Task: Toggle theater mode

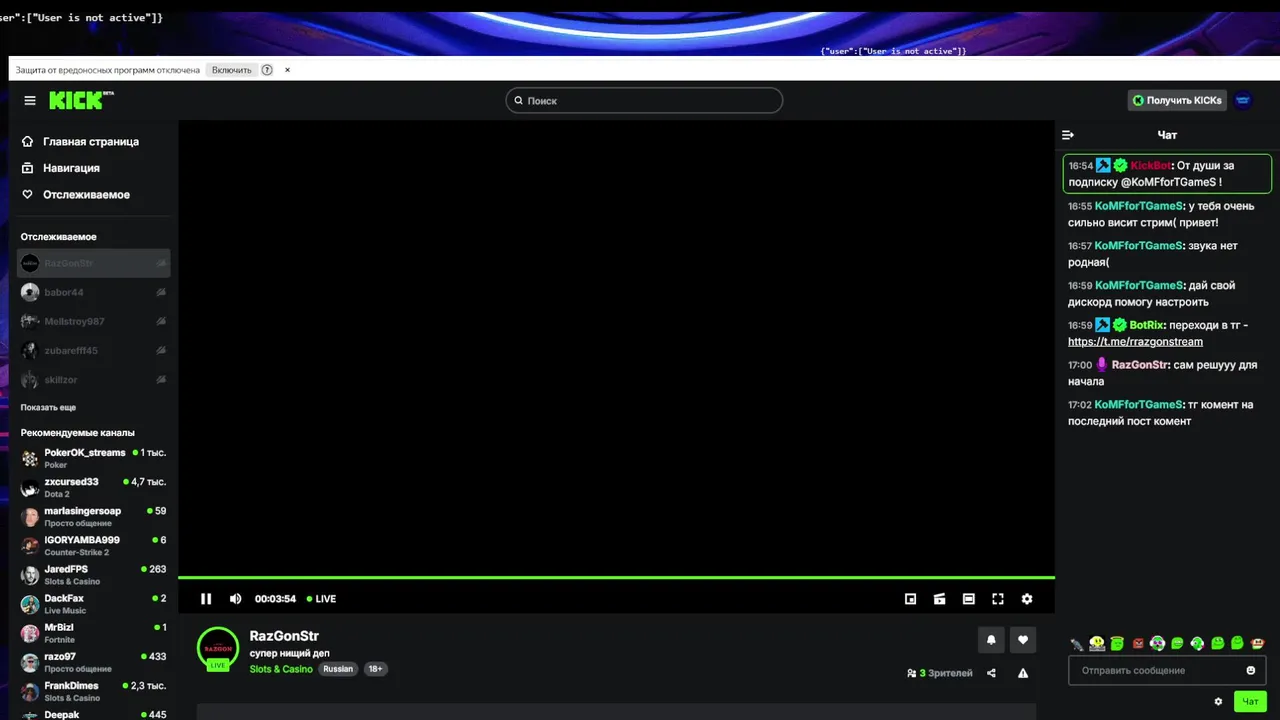Action: point(968,599)
